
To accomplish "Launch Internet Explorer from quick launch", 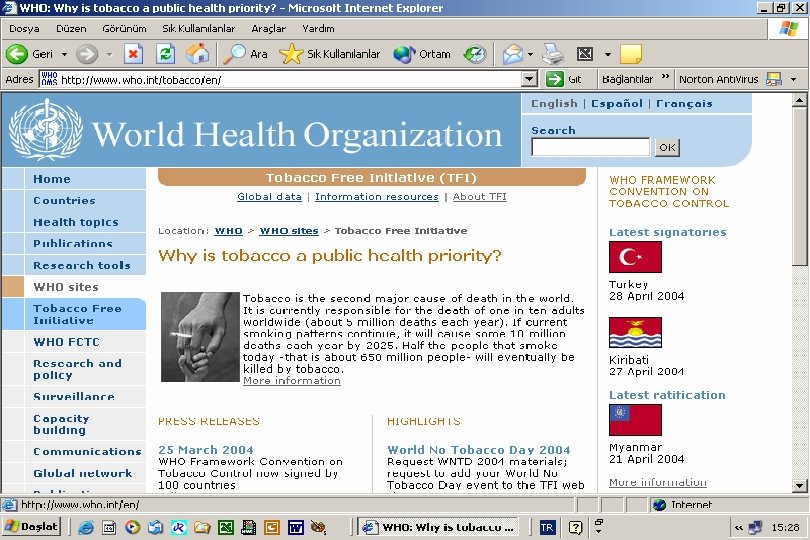I will (86, 528).
